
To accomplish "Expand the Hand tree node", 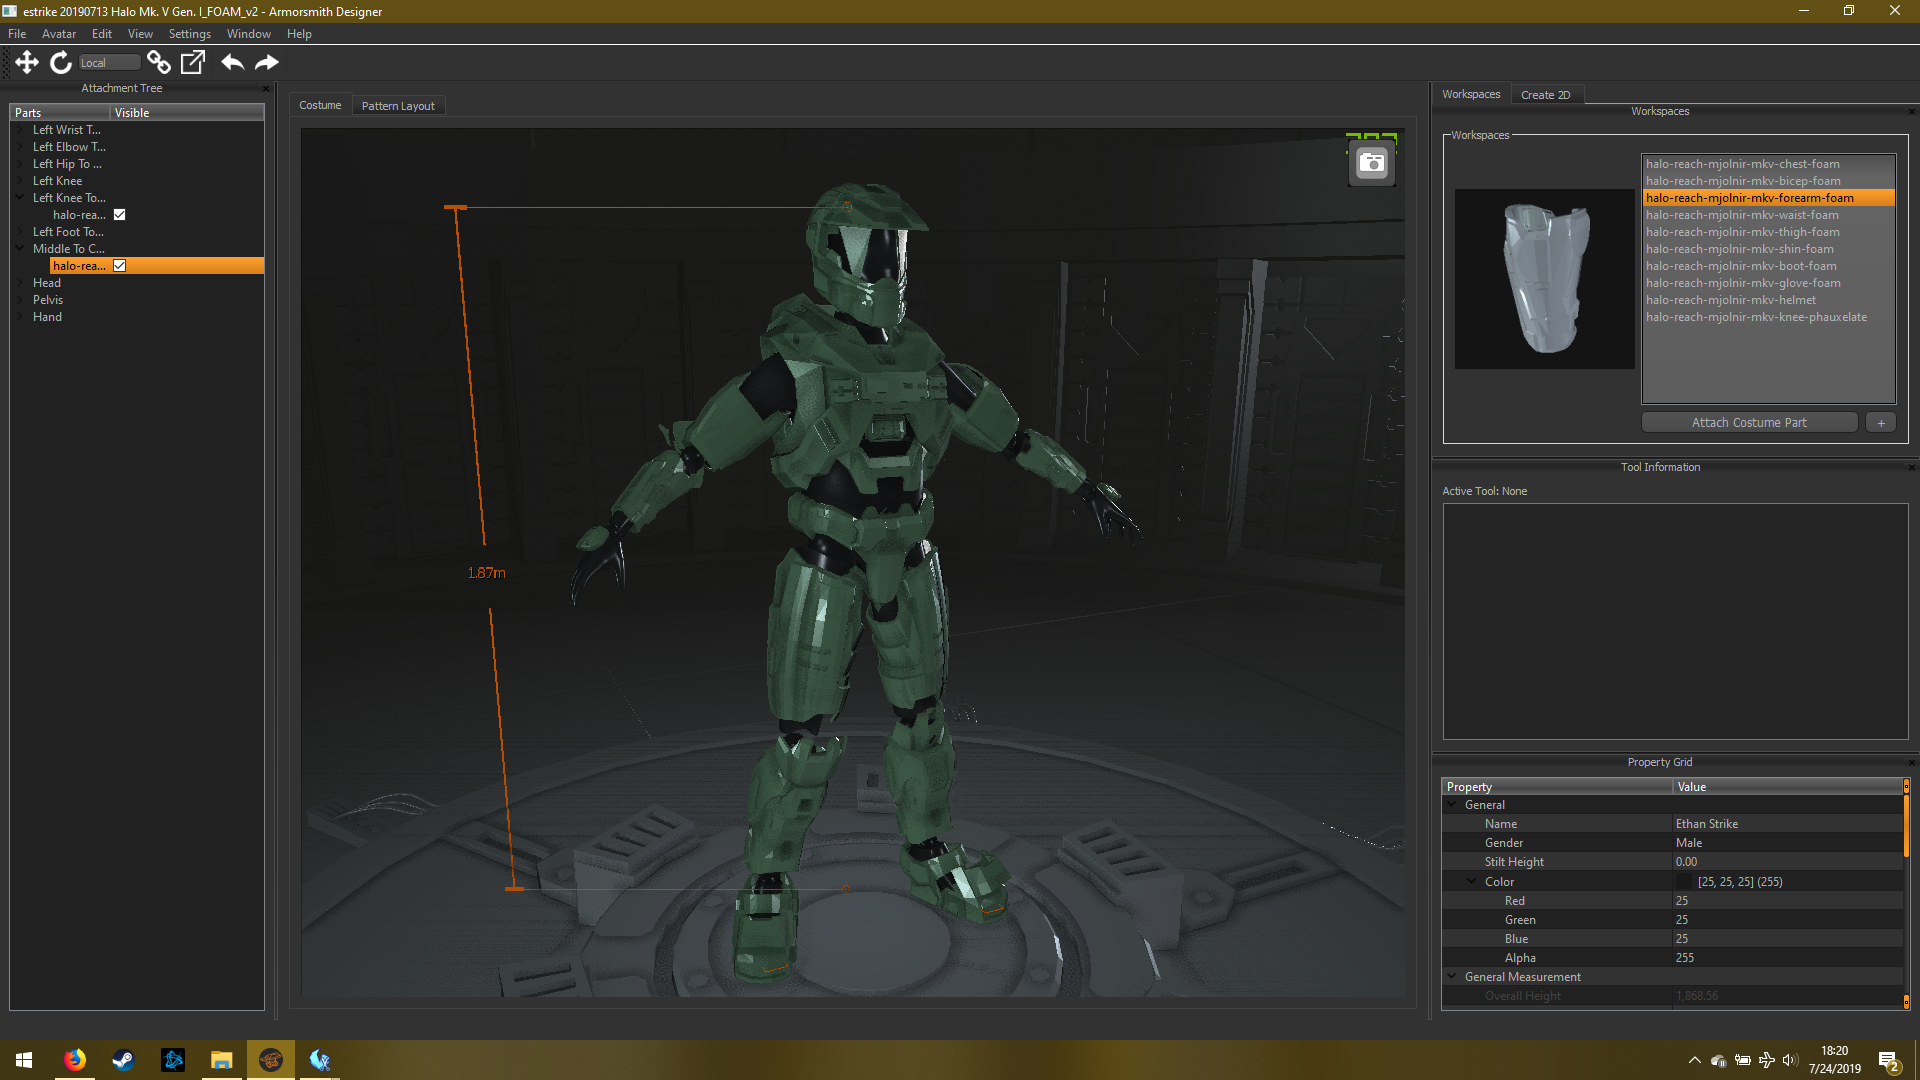I will 20,317.
